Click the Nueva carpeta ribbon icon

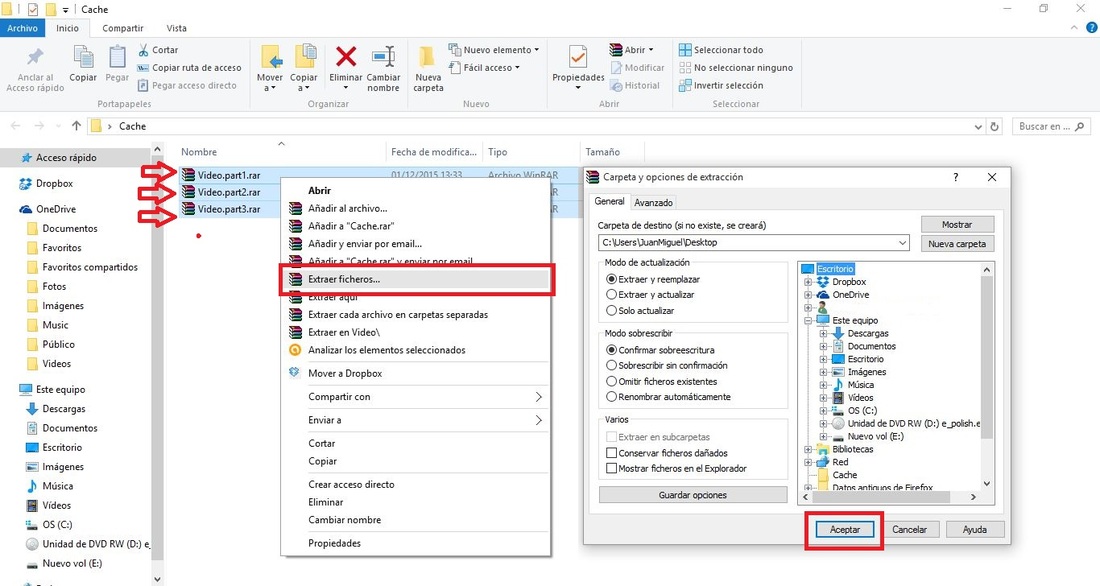[427, 57]
